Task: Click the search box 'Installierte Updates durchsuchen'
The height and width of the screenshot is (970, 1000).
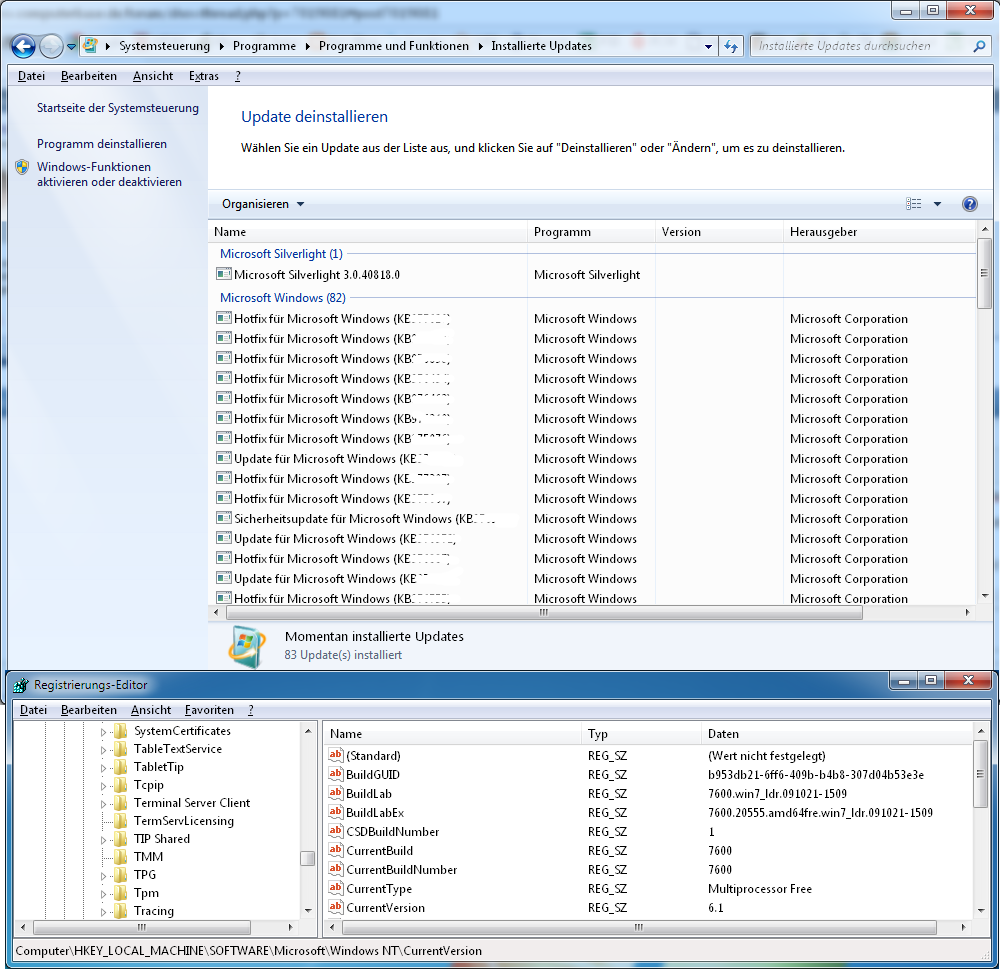Action: (861, 46)
